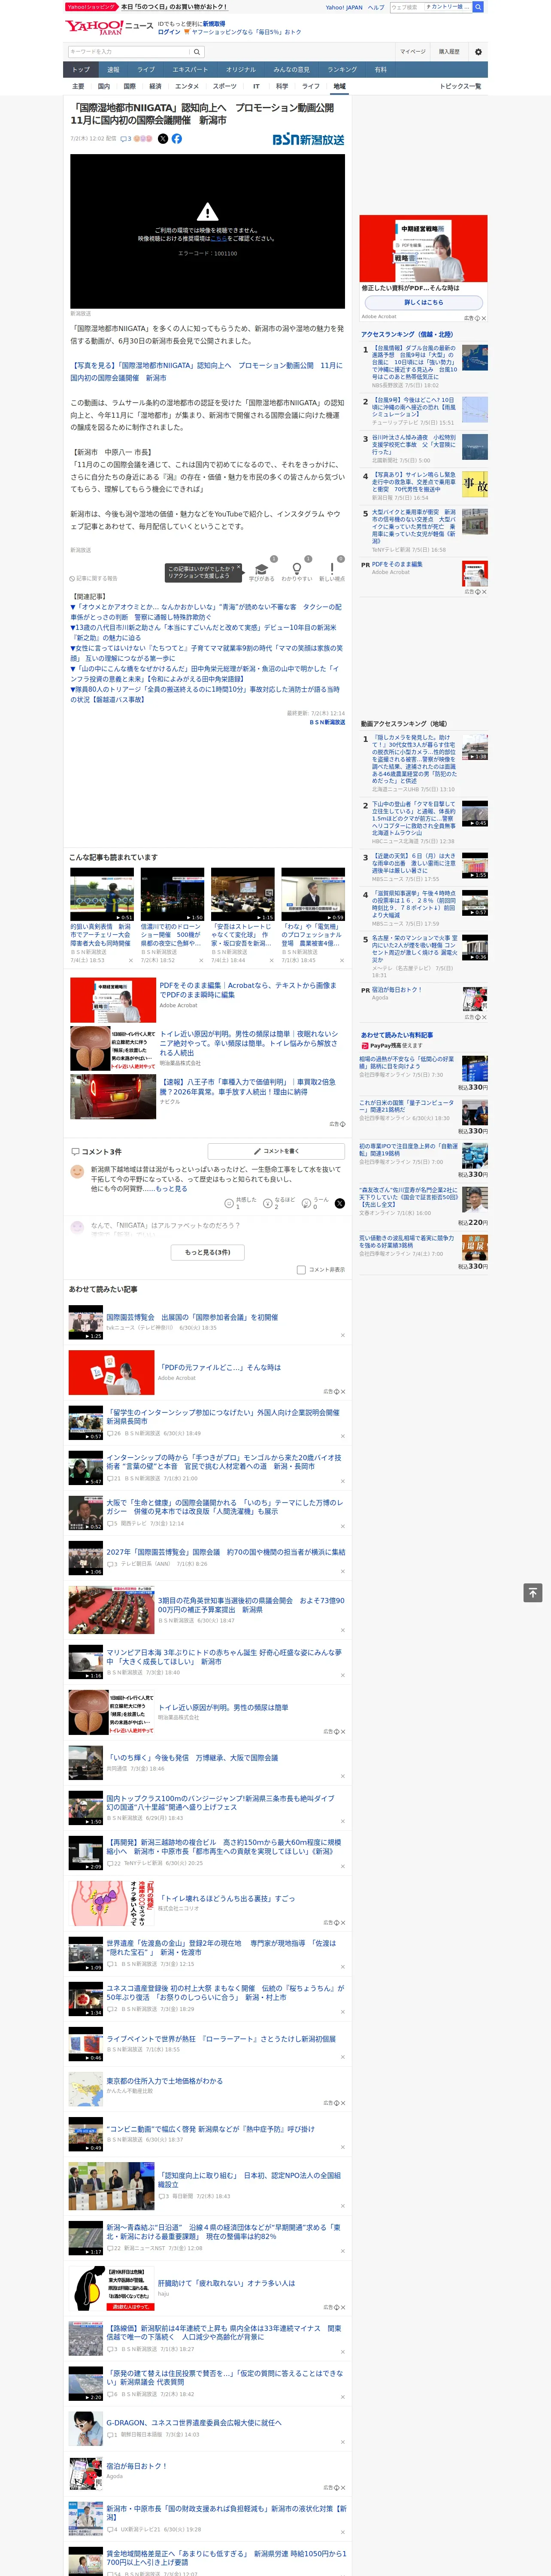The width and height of the screenshot is (551, 2576).
Task: Click the top web search input field
Action: click(406, 7)
